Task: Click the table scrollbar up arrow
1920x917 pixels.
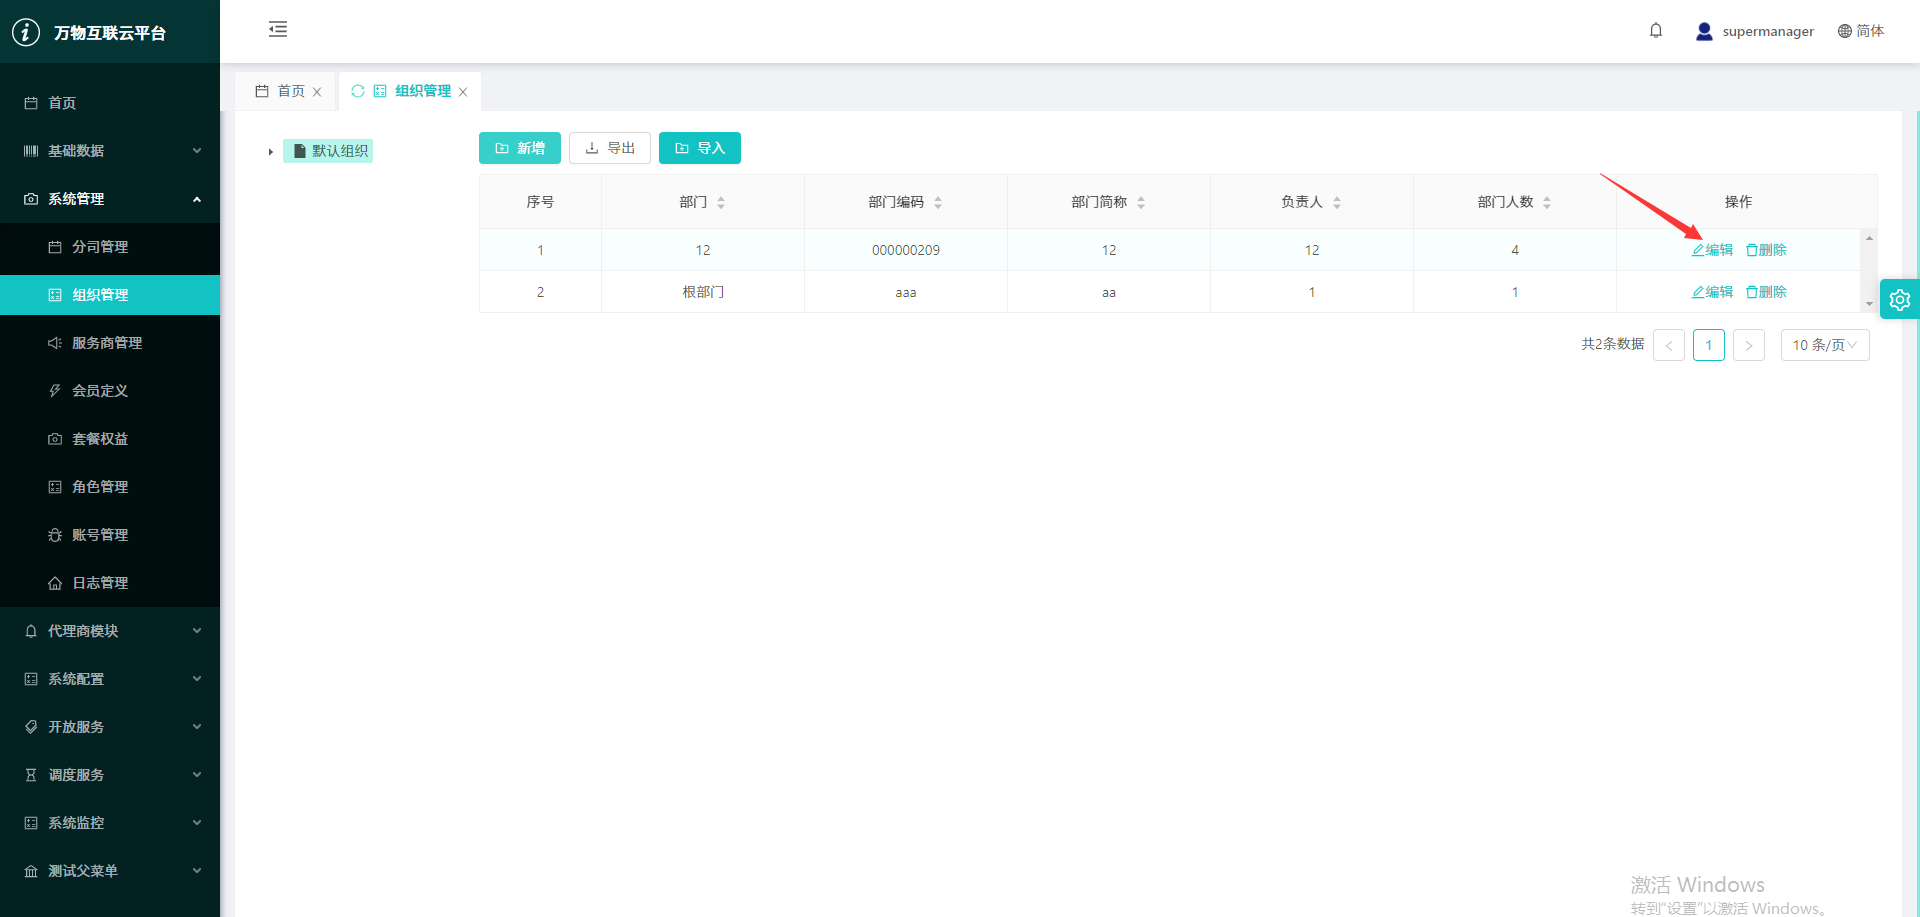Action: [1869, 238]
